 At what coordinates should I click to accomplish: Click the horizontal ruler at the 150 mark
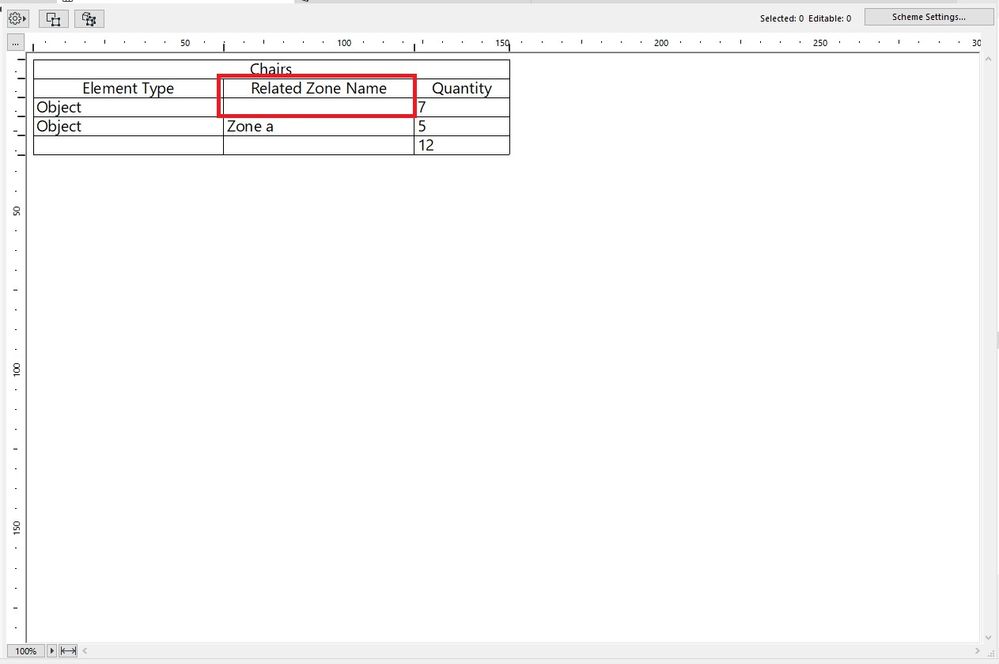[503, 43]
